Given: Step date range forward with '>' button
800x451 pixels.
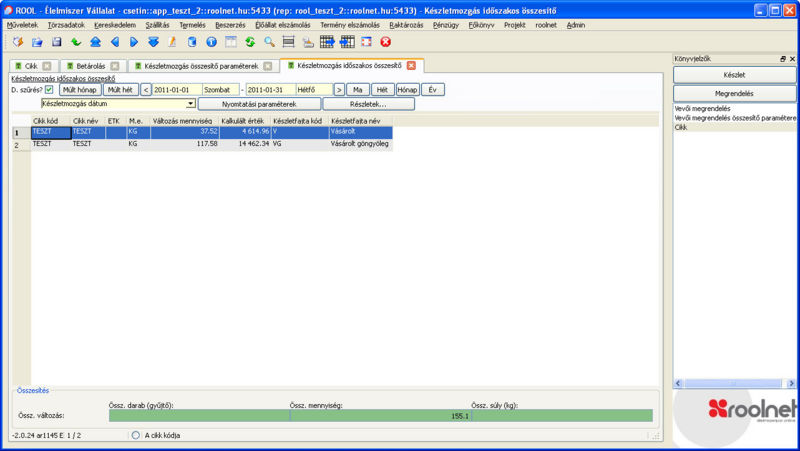Looking at the screenshot, I should point(339,89).
